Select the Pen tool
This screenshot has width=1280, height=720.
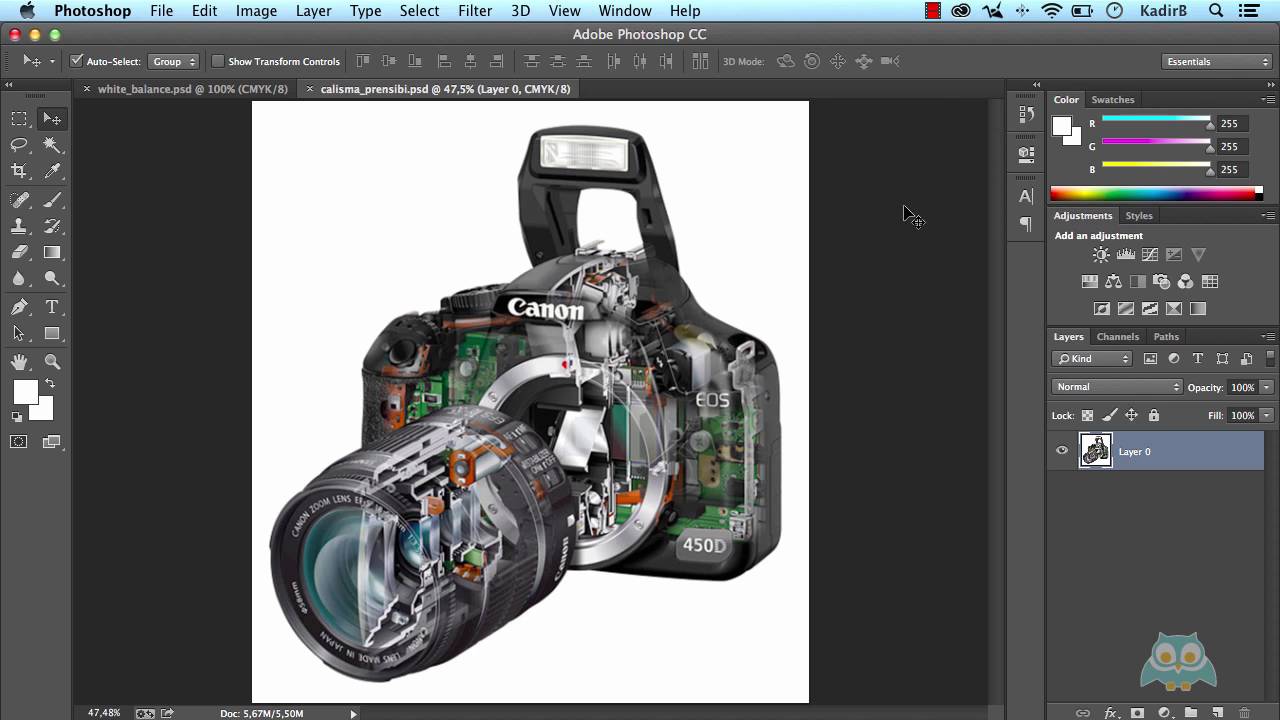point(19,307)
